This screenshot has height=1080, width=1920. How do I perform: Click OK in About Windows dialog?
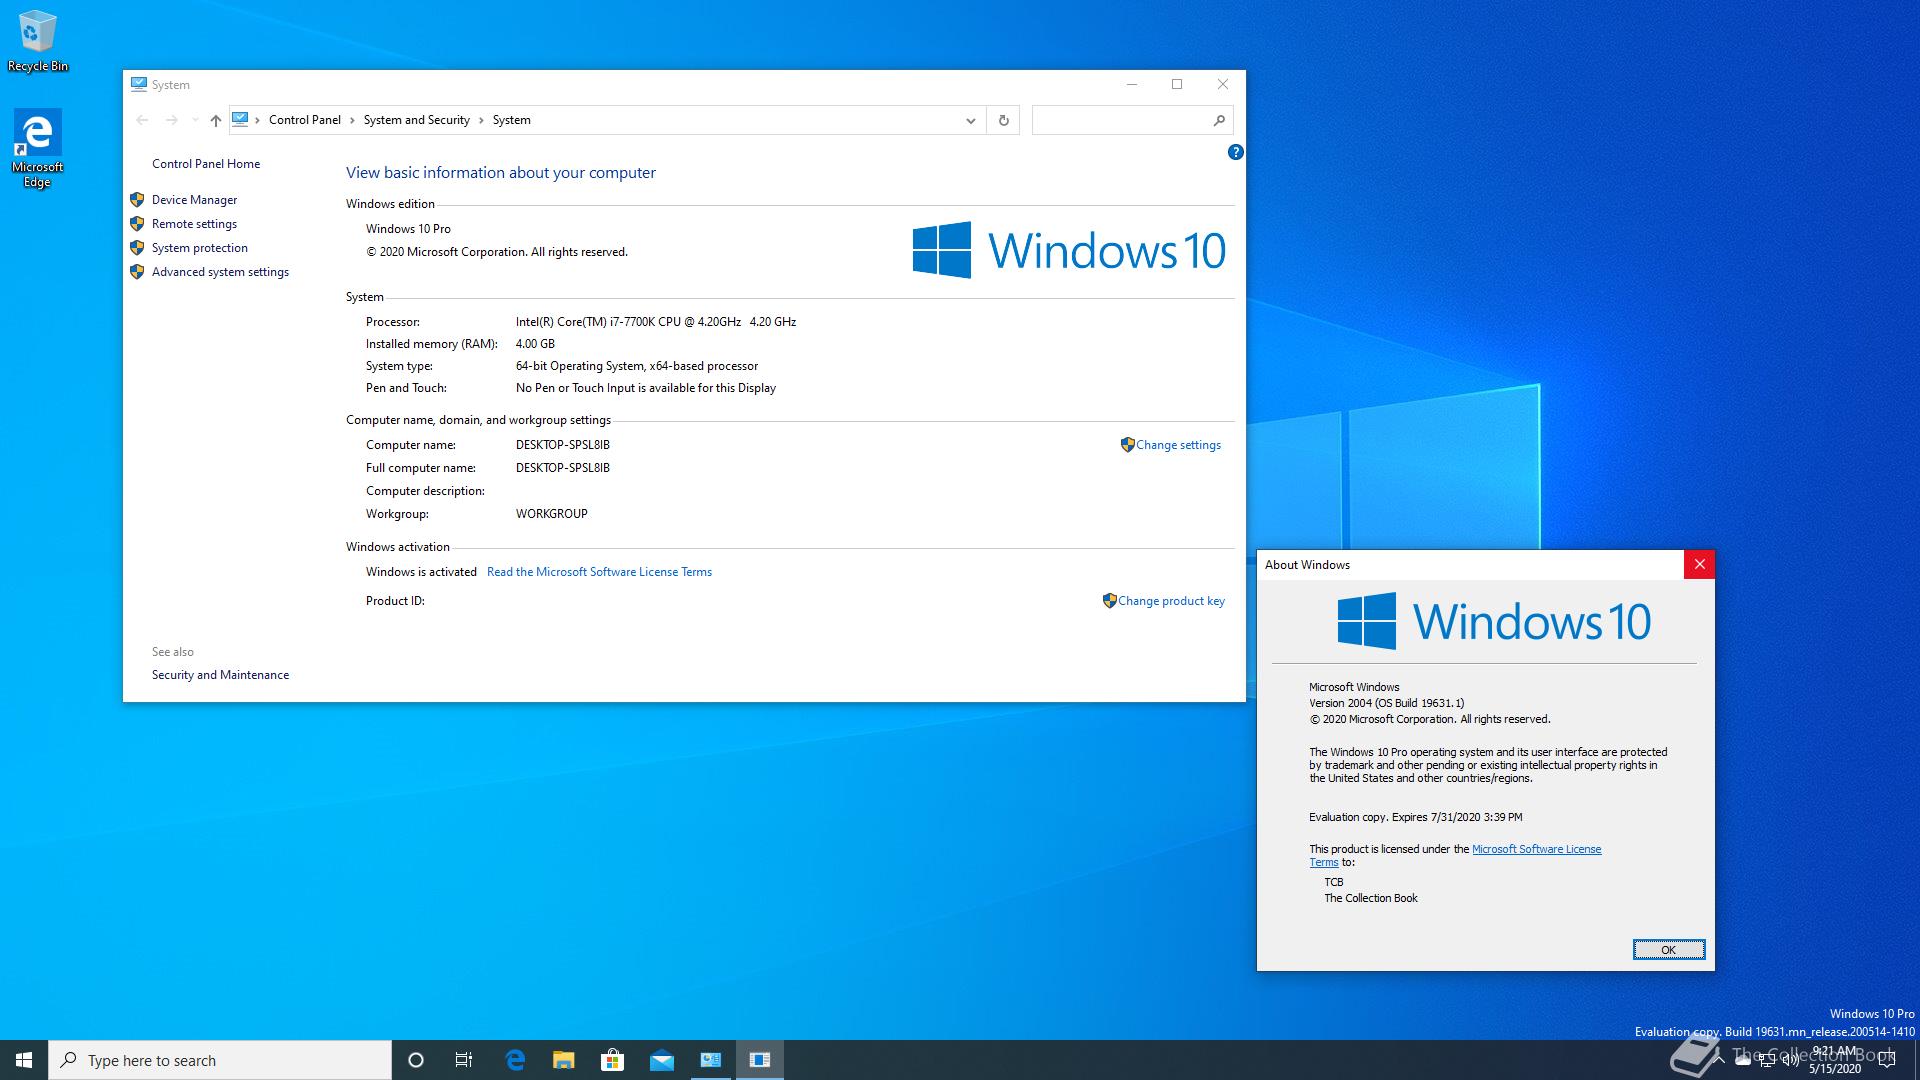(x=1668, y=949)
